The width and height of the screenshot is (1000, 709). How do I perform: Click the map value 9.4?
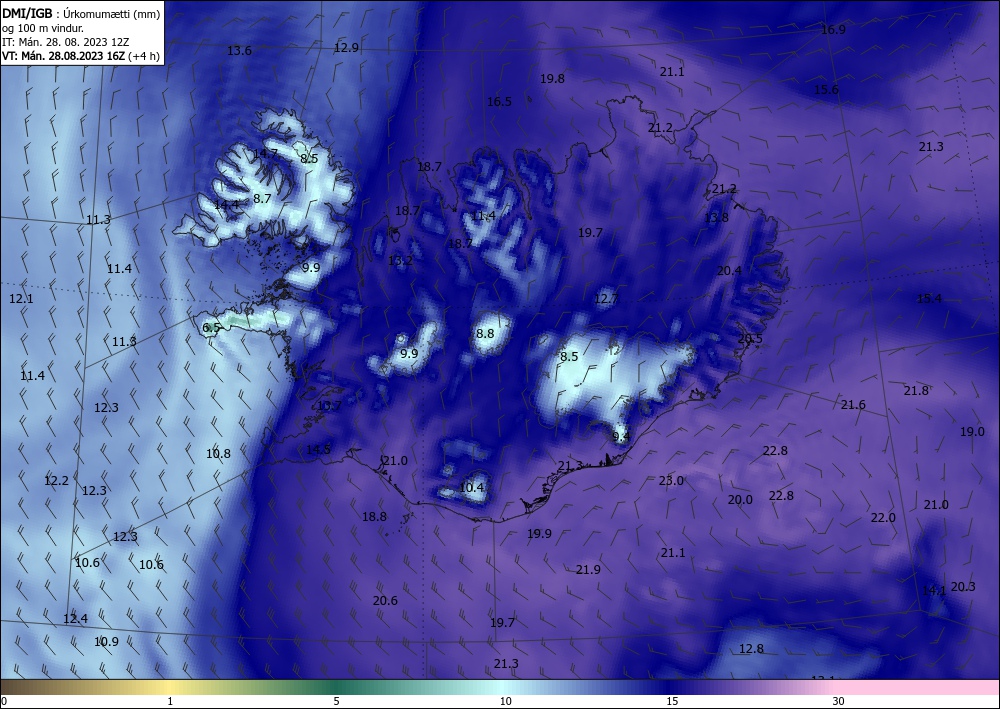[x=621, y=437]
